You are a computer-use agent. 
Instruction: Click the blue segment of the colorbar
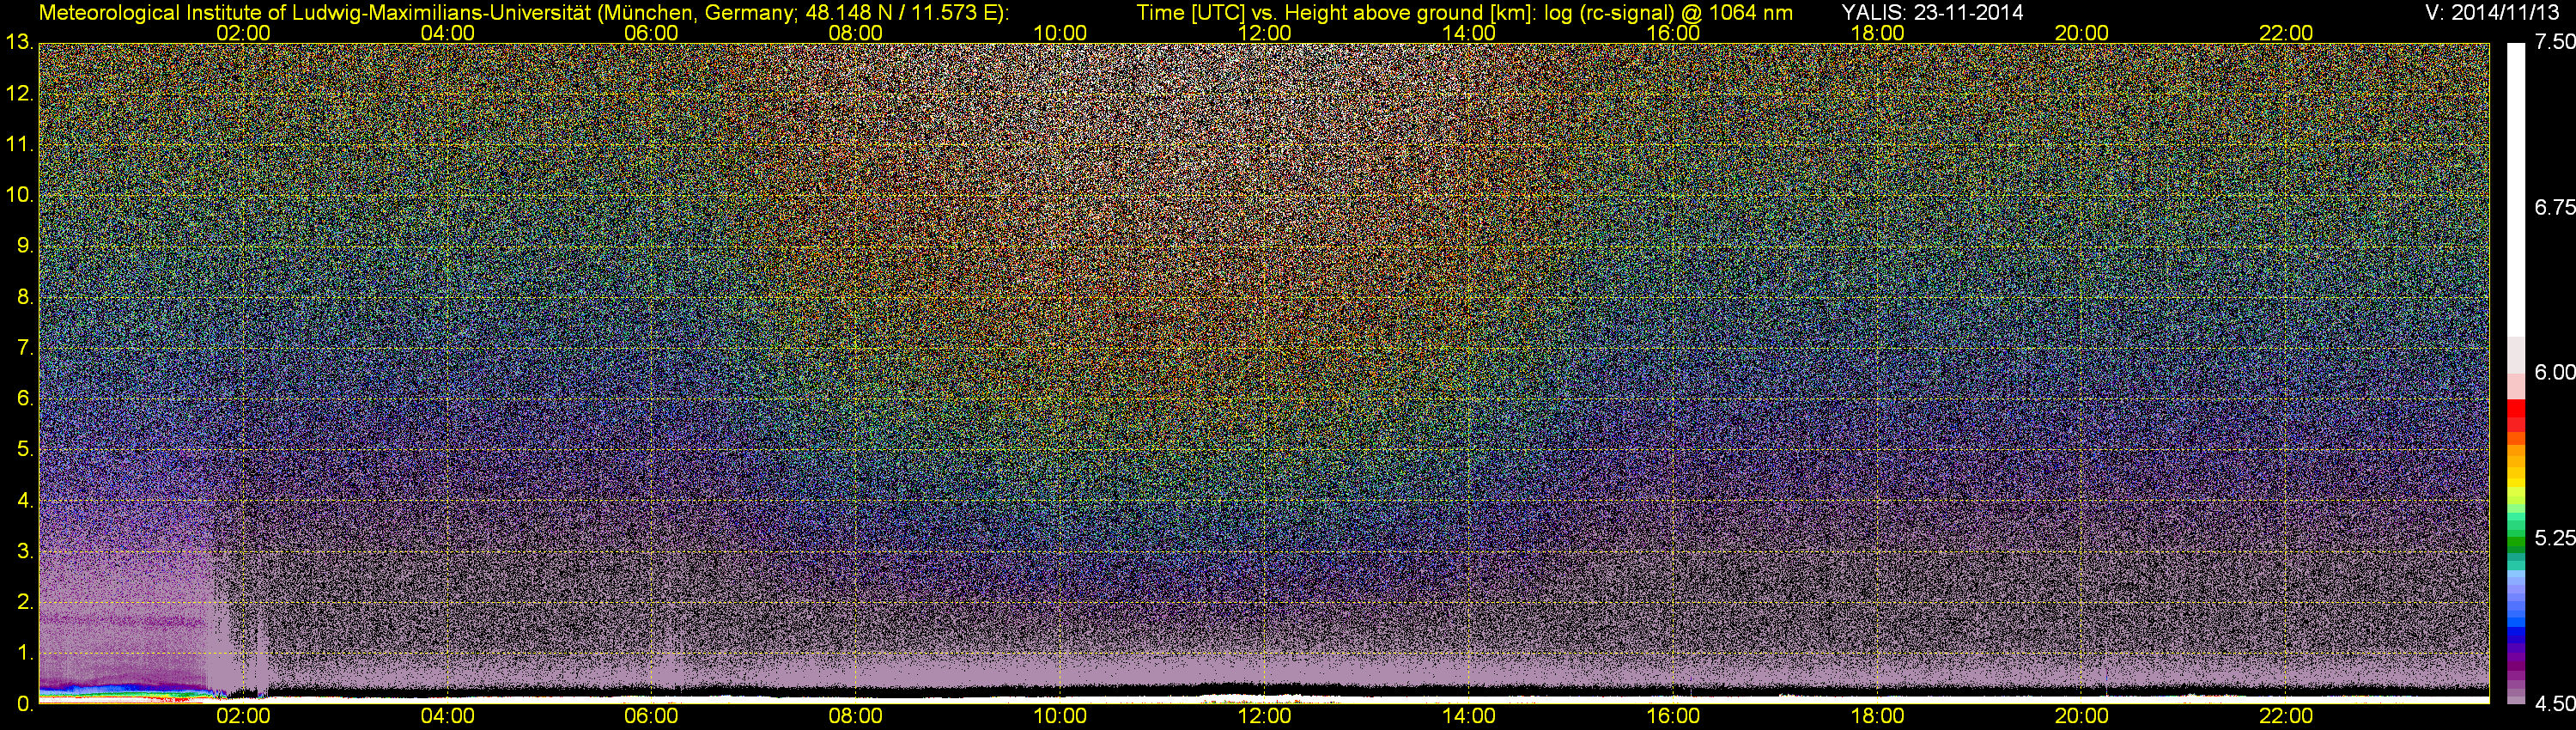(x=2516, y=632)
